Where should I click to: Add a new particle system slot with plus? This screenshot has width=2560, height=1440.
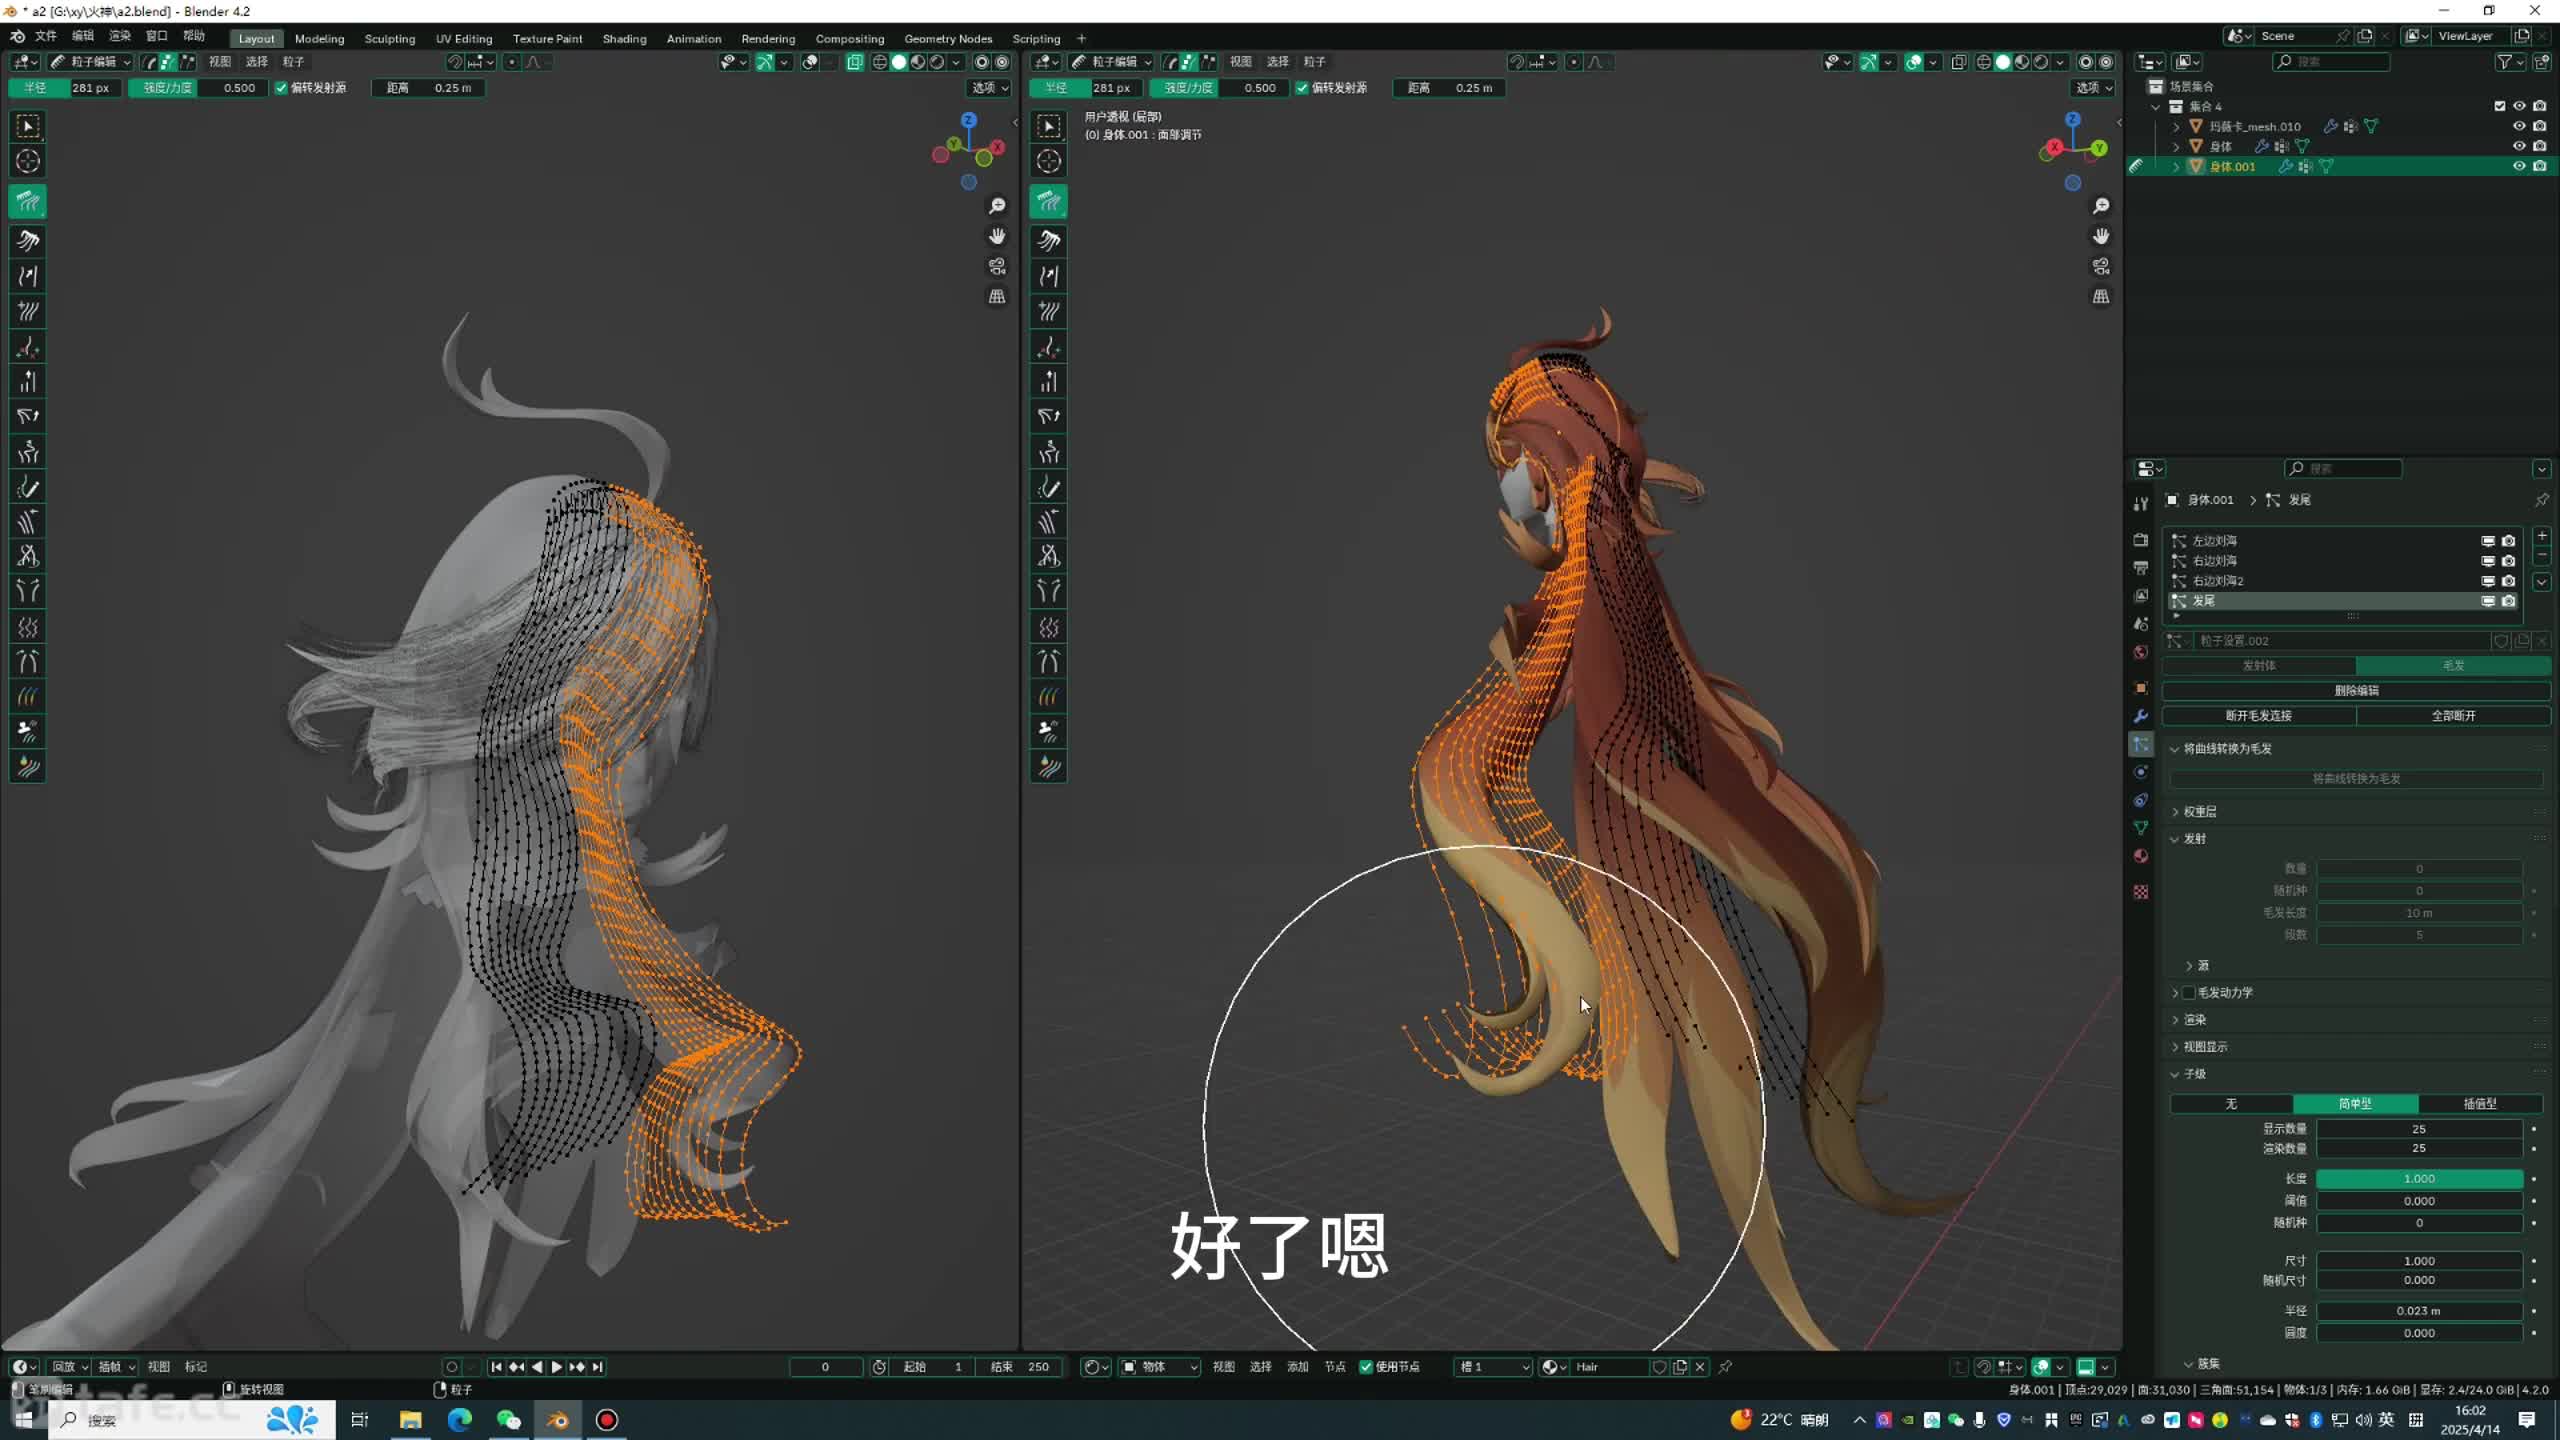coord(2542,537)
